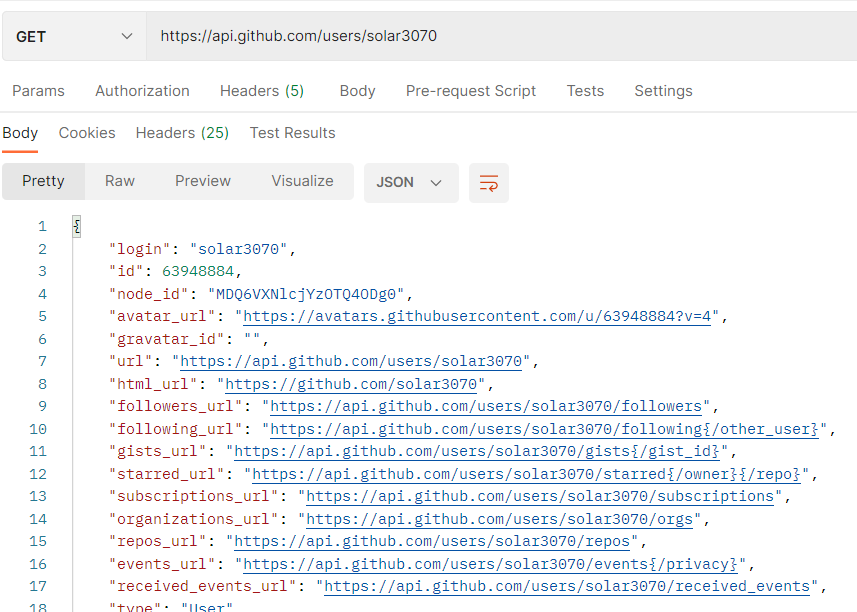This screenshot has width=857, height=612.
Task: Open the Params tab
Action: click(38, 91)
